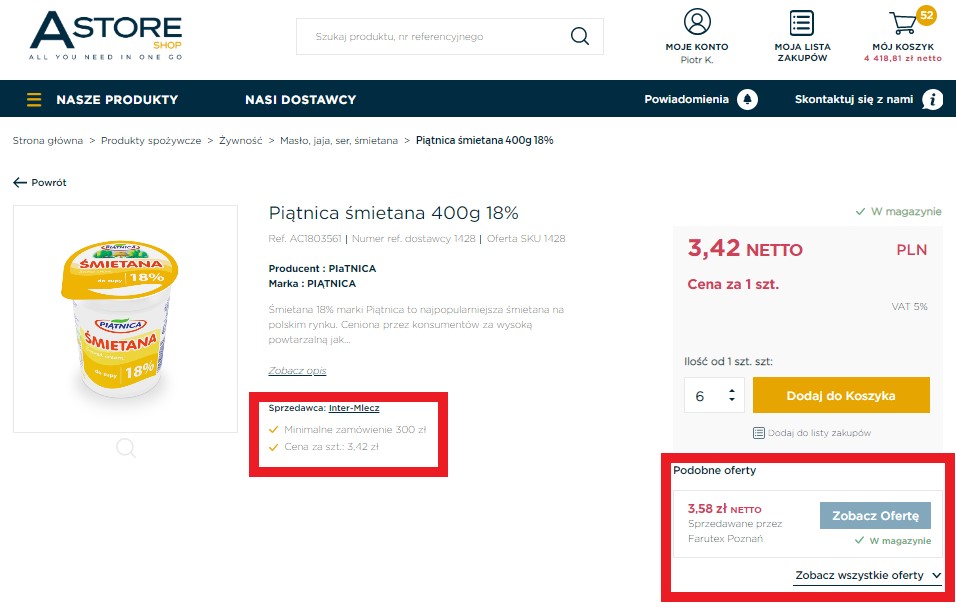956x607 pixels.
Task: Click the info icon next to Skontaktuj się z nami
Action: click(932, 99)
